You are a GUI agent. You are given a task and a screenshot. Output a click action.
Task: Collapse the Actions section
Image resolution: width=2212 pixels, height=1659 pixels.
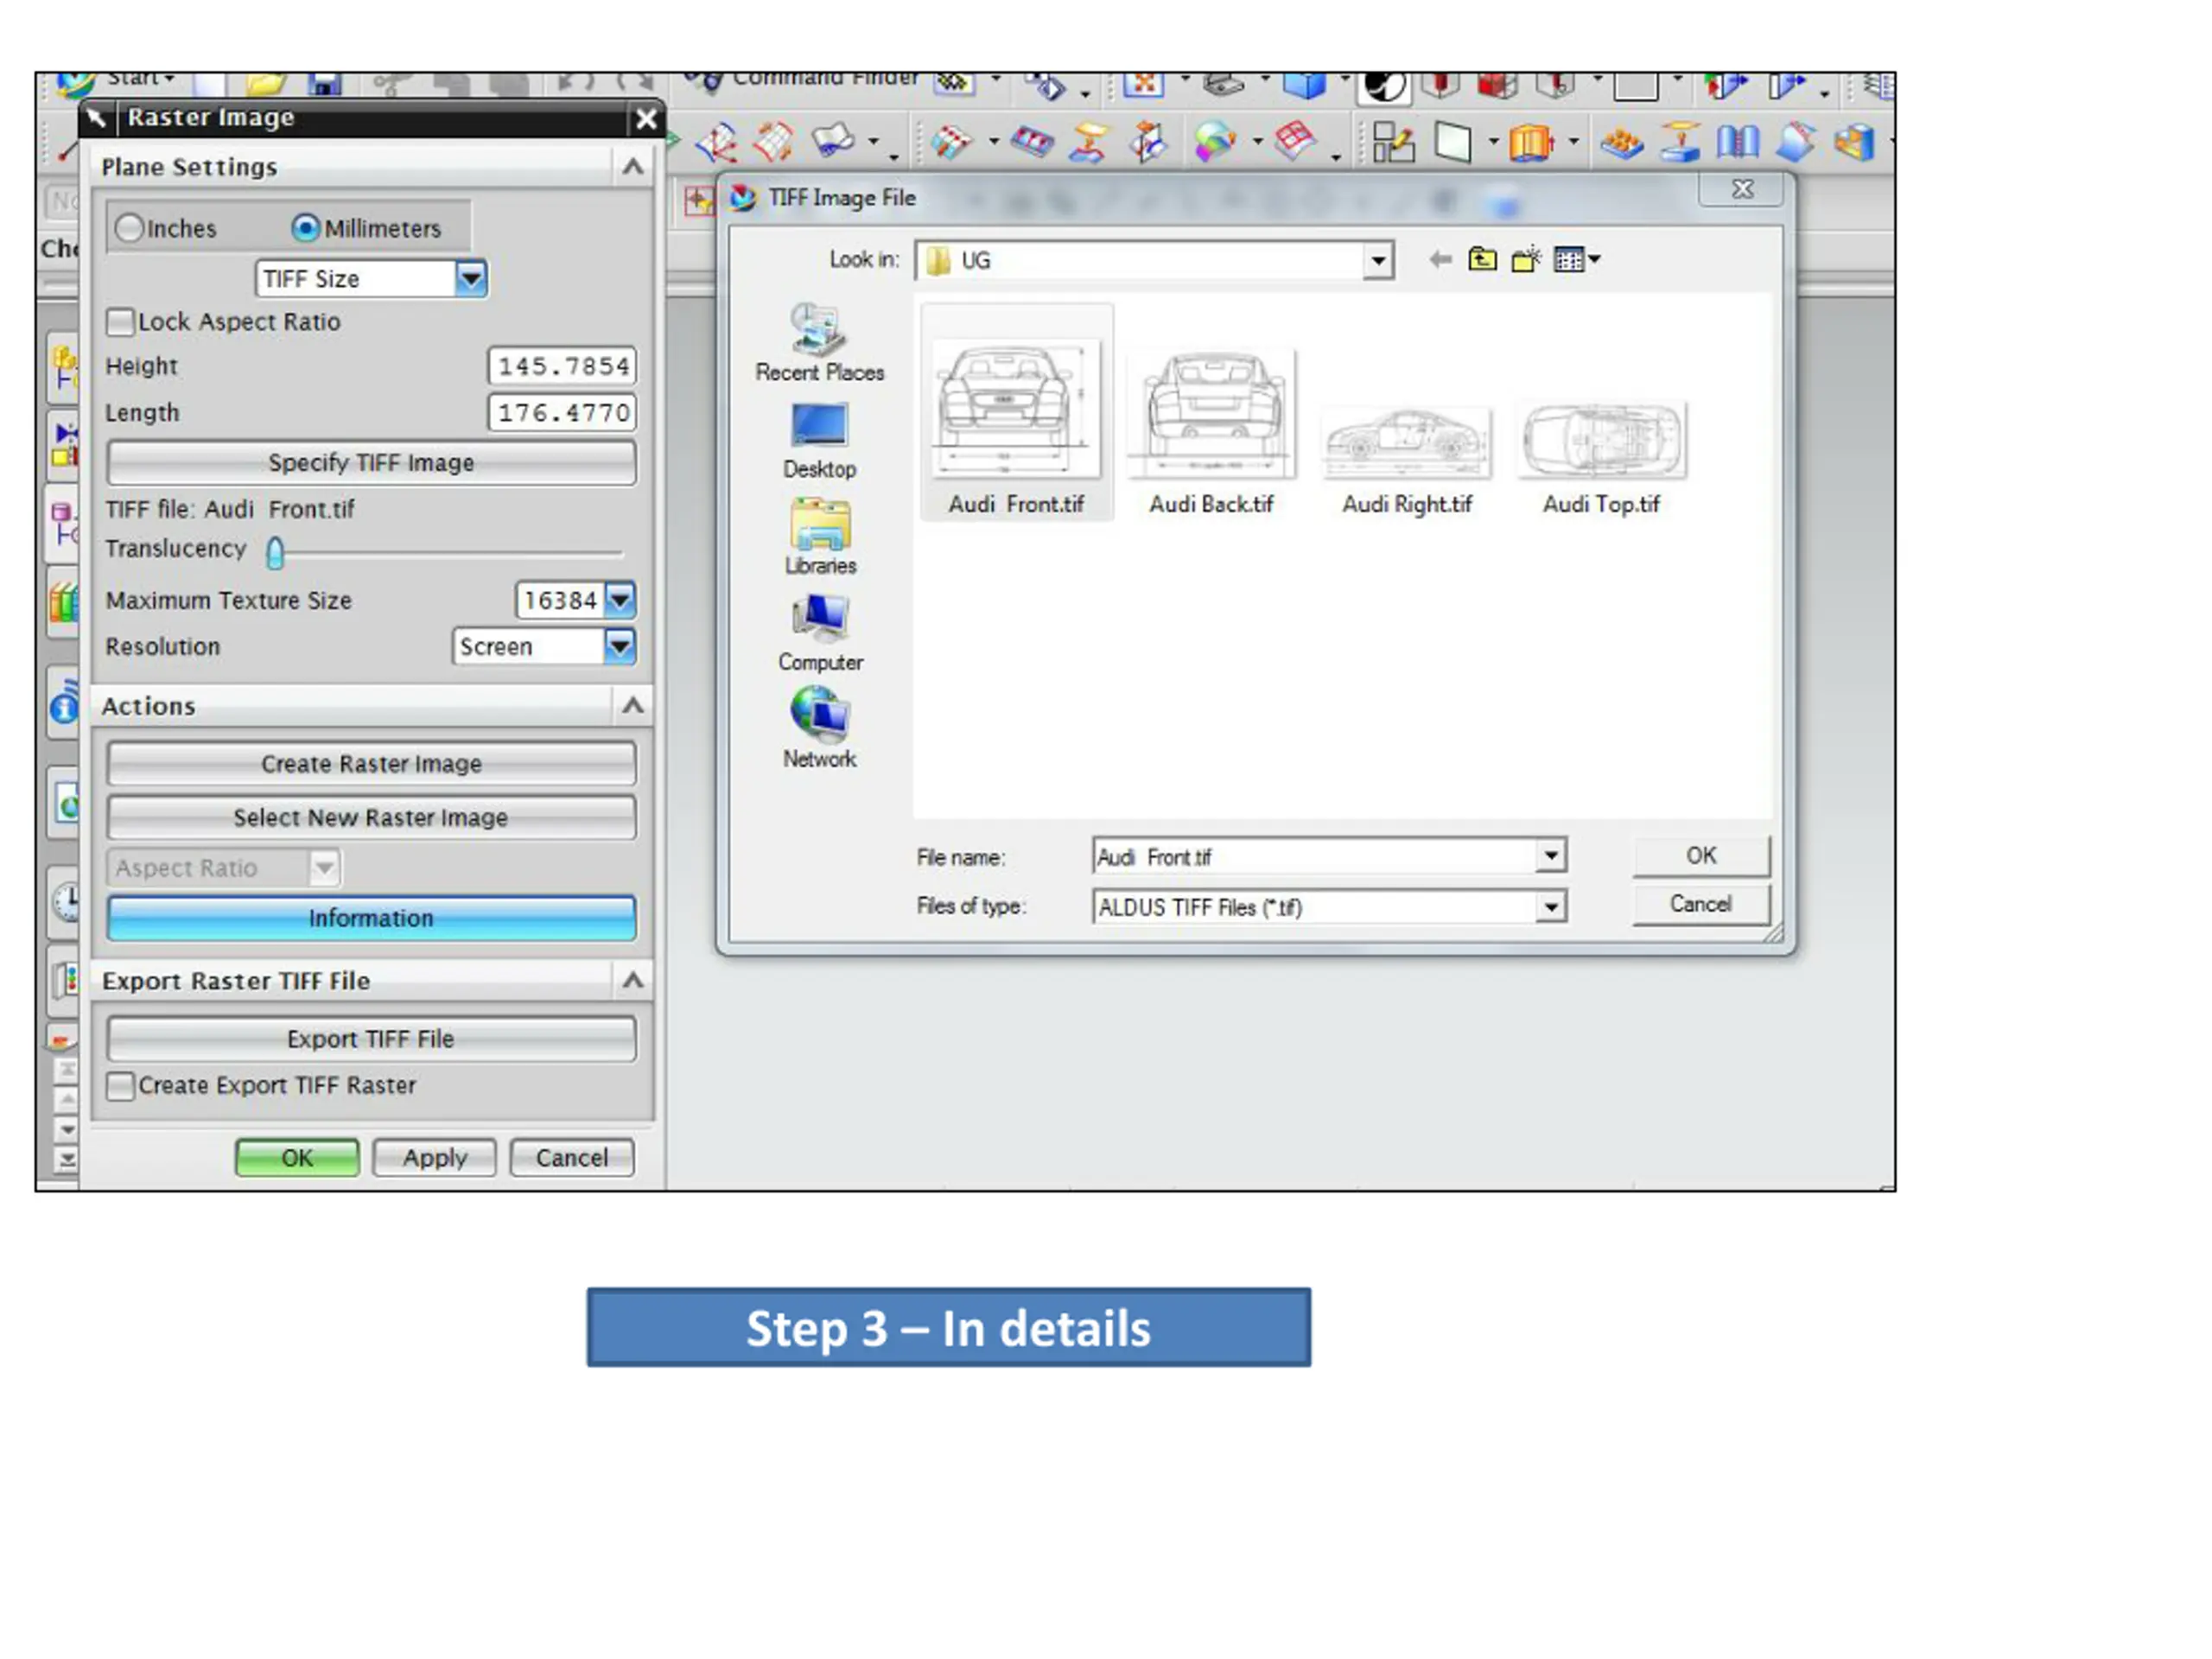633,706
